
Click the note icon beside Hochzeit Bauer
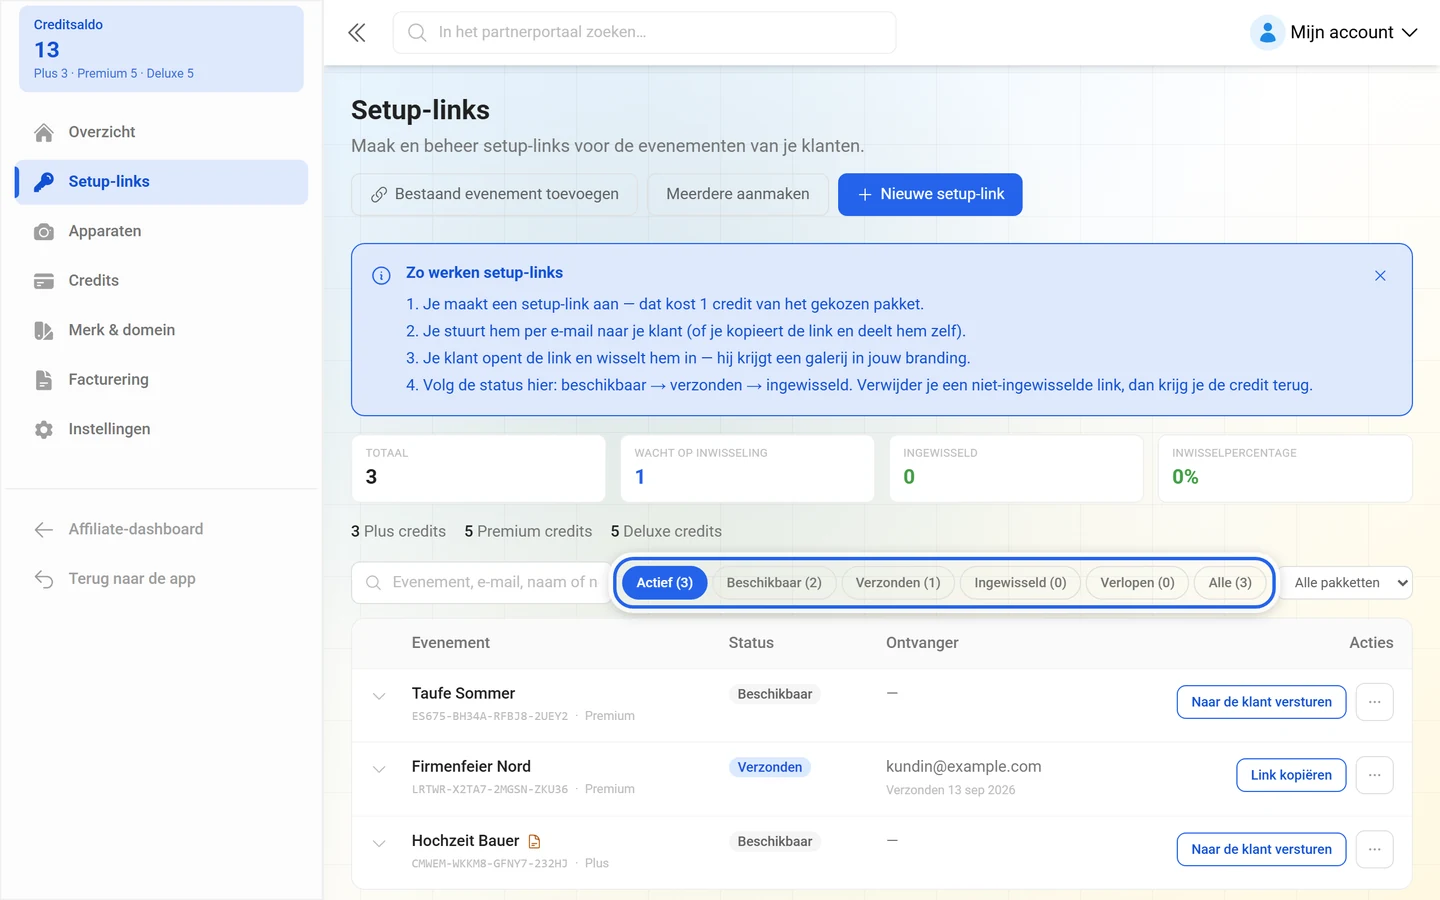coord(534,842)
